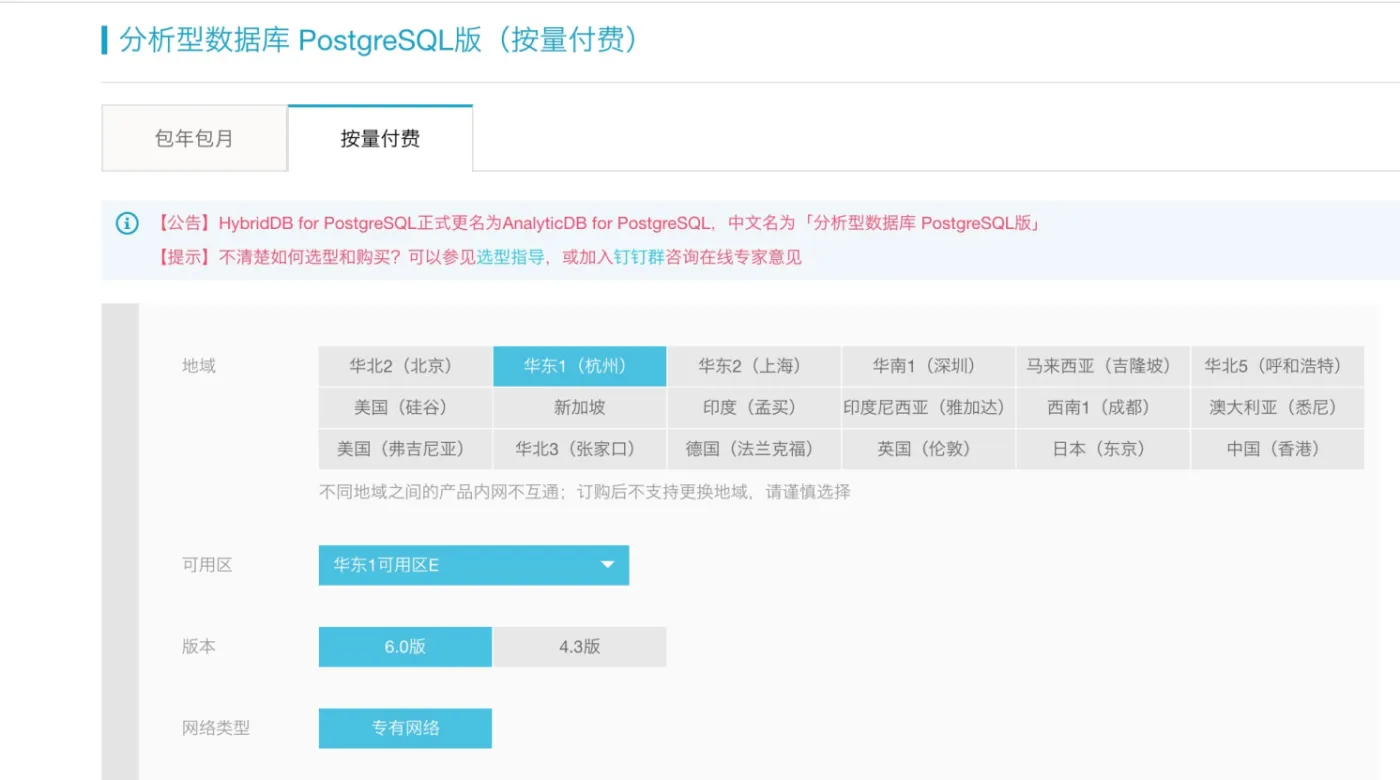Screen dimensions: 1400x780
Task: Select the 6.0版 version option
Action: coord(405,647)
